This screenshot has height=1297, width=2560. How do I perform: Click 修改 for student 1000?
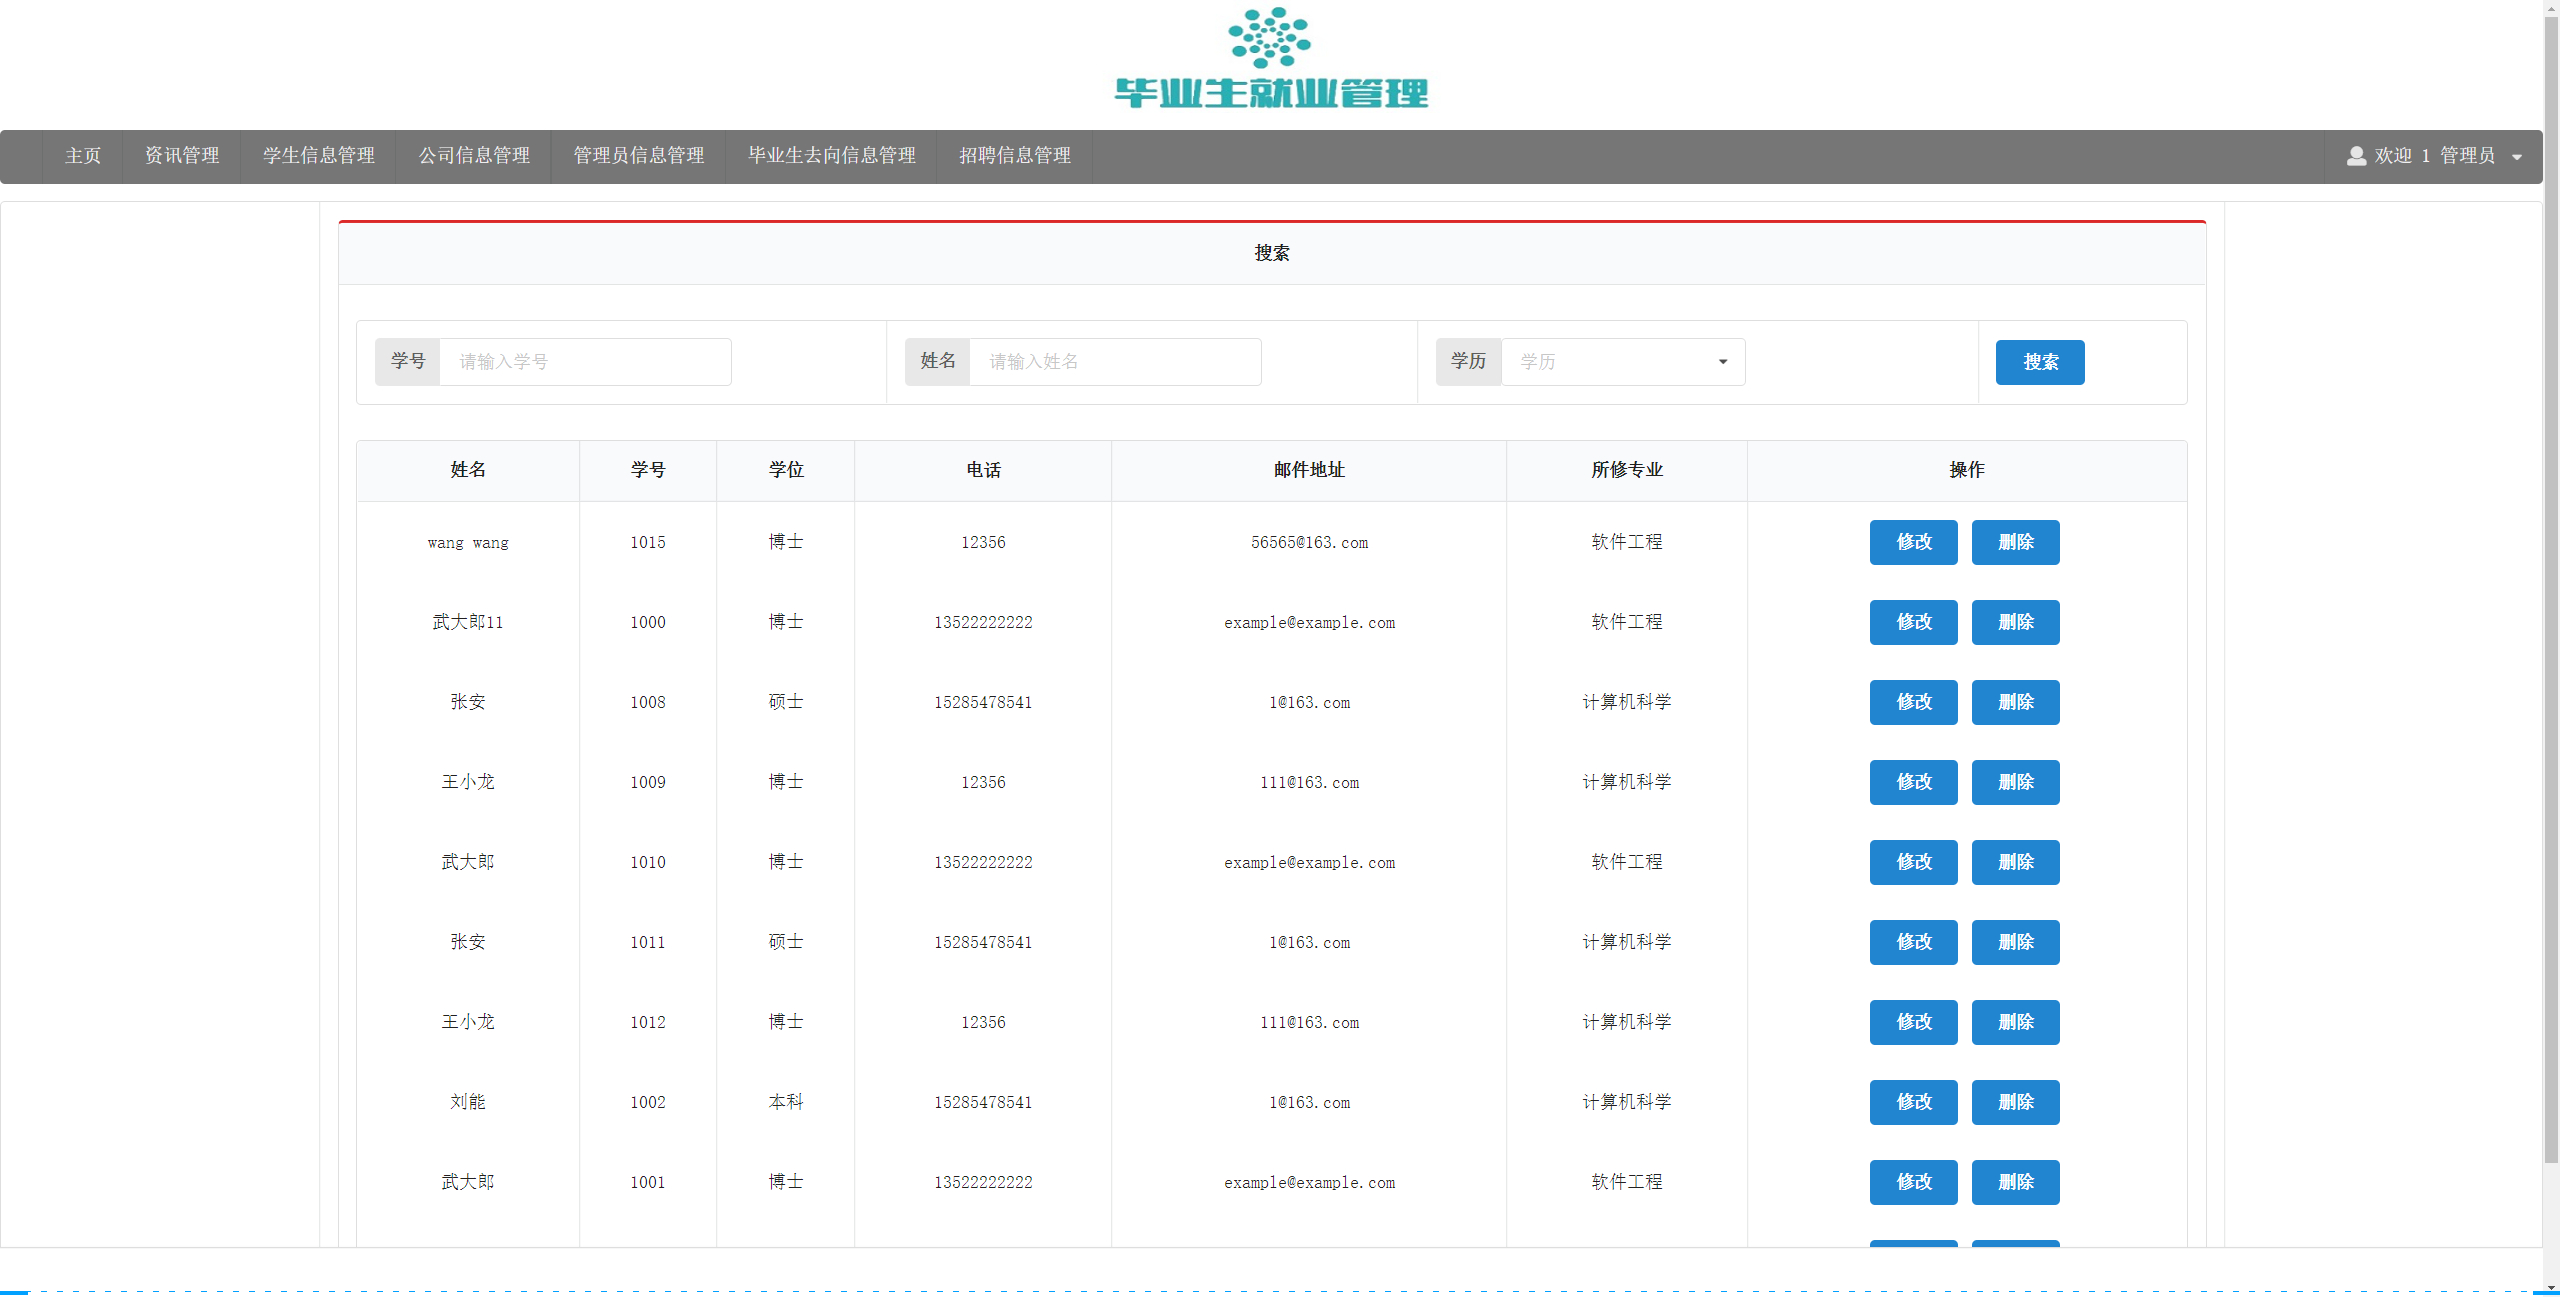1914,622
